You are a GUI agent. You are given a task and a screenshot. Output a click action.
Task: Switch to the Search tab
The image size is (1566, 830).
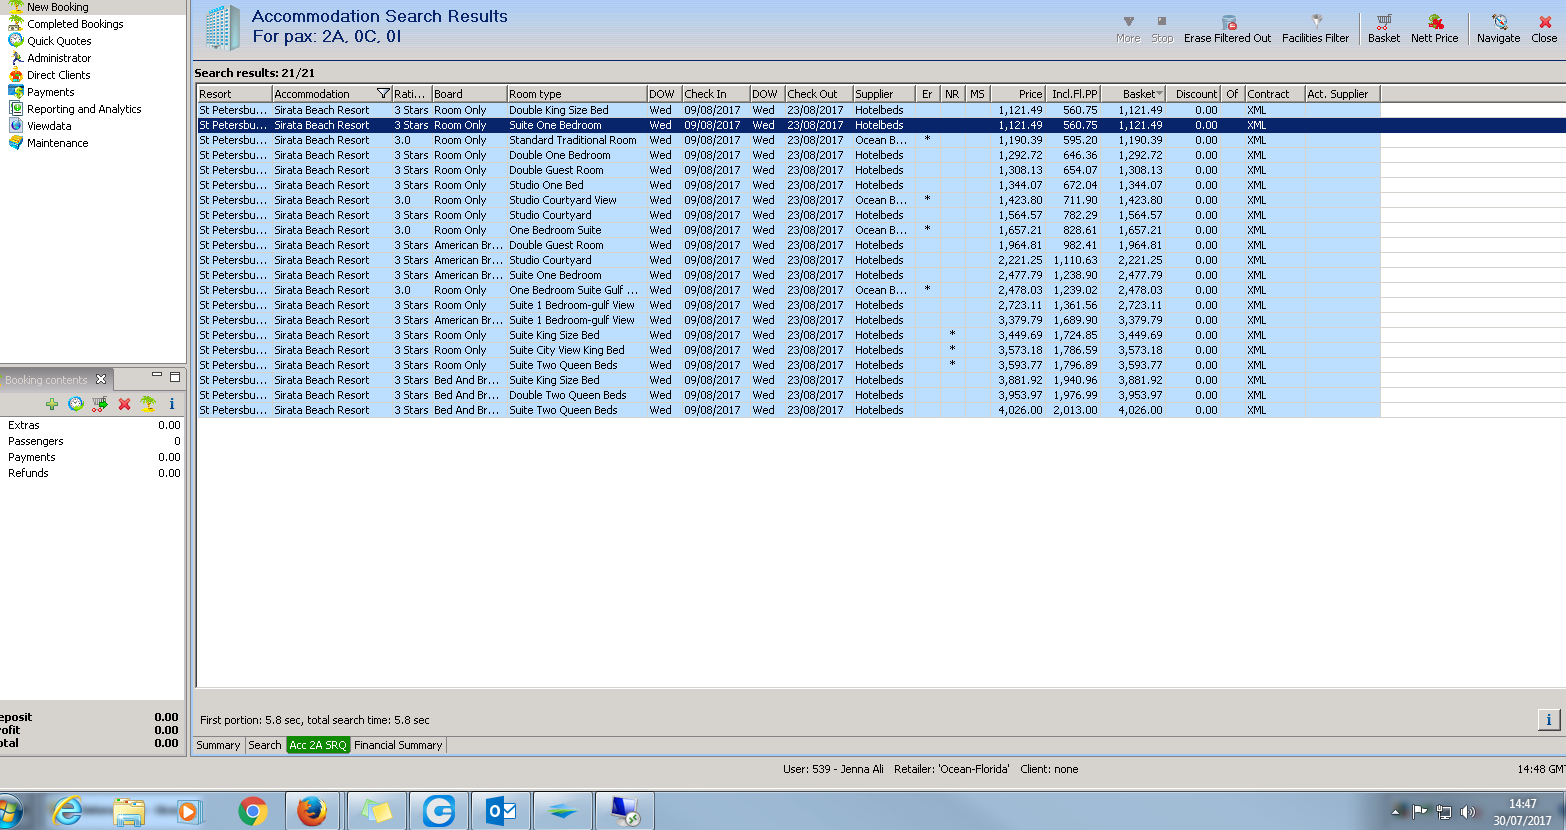click(265, 745)
